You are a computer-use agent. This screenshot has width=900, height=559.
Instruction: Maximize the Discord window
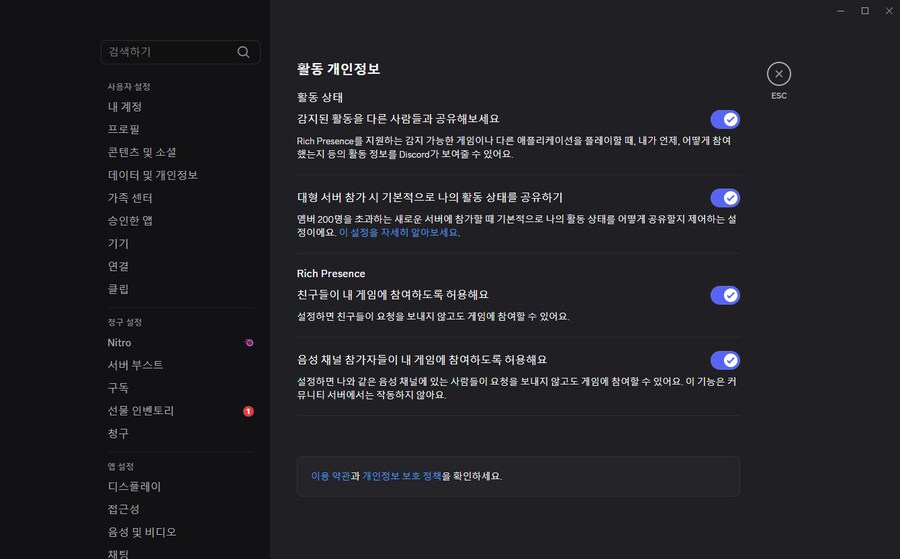(864, 11)
